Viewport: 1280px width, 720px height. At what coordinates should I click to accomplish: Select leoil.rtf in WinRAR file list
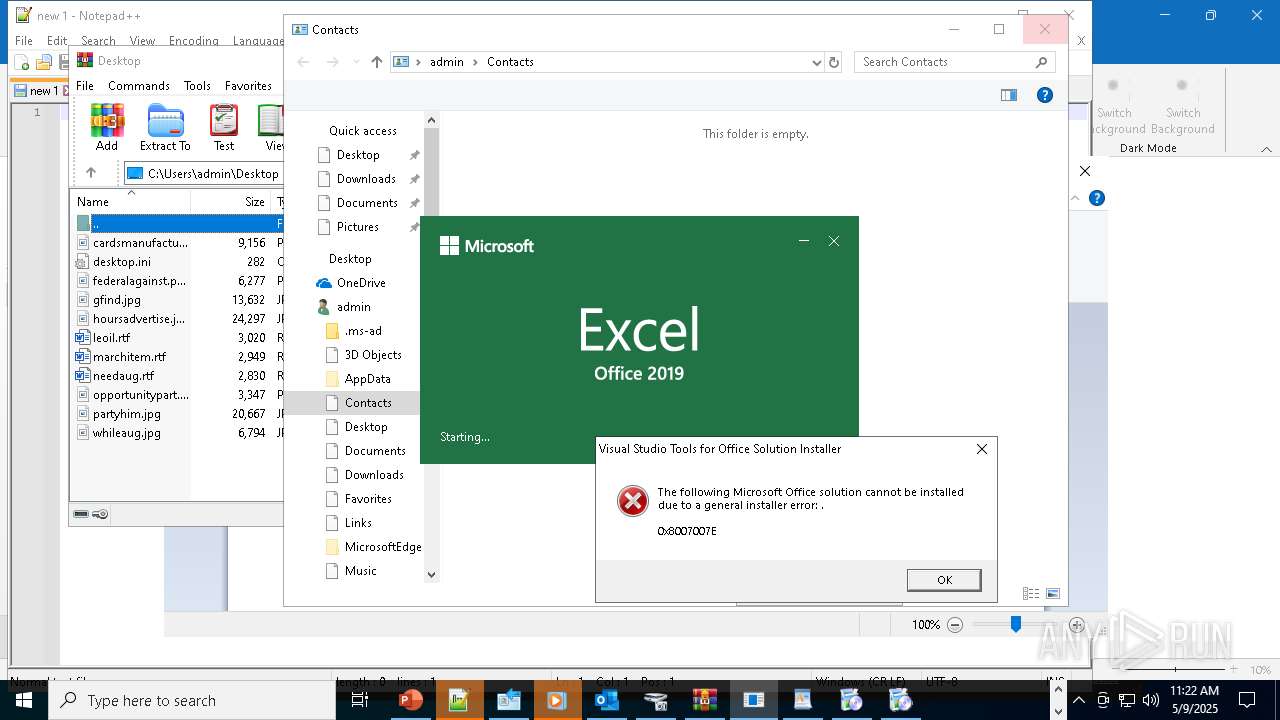(x=111, y=338)
